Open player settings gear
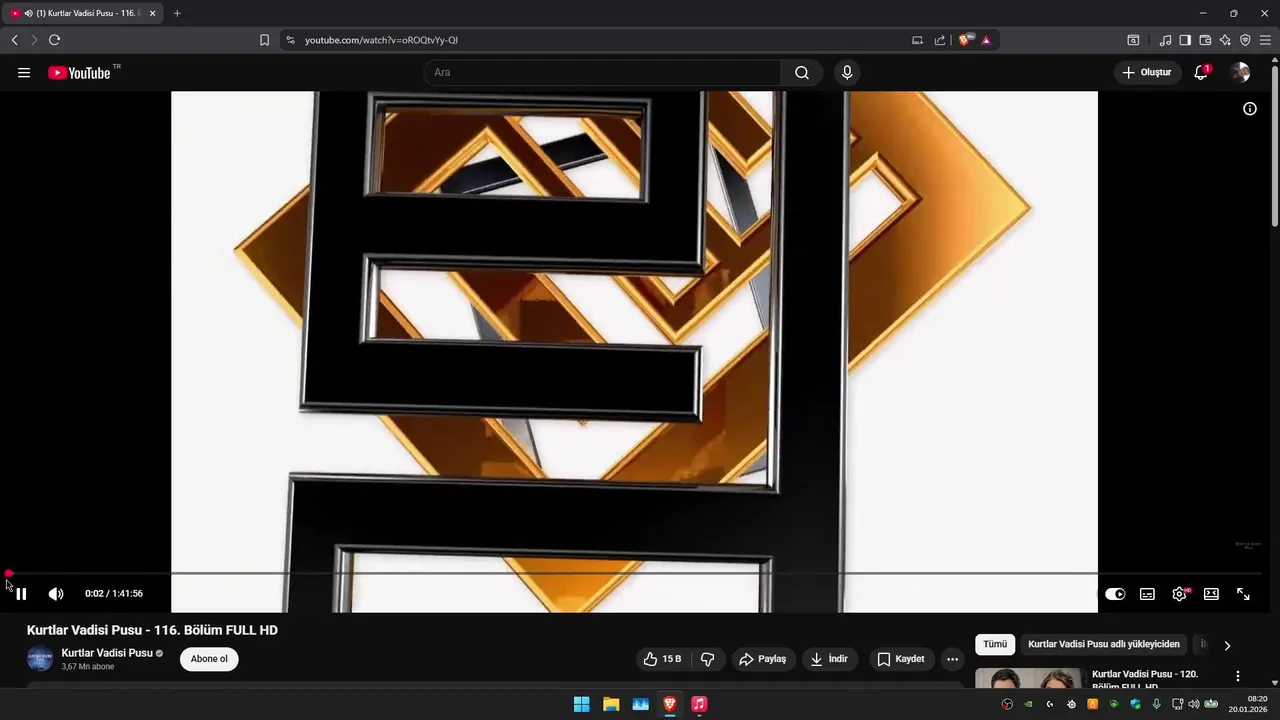 tap(1179, 594)
